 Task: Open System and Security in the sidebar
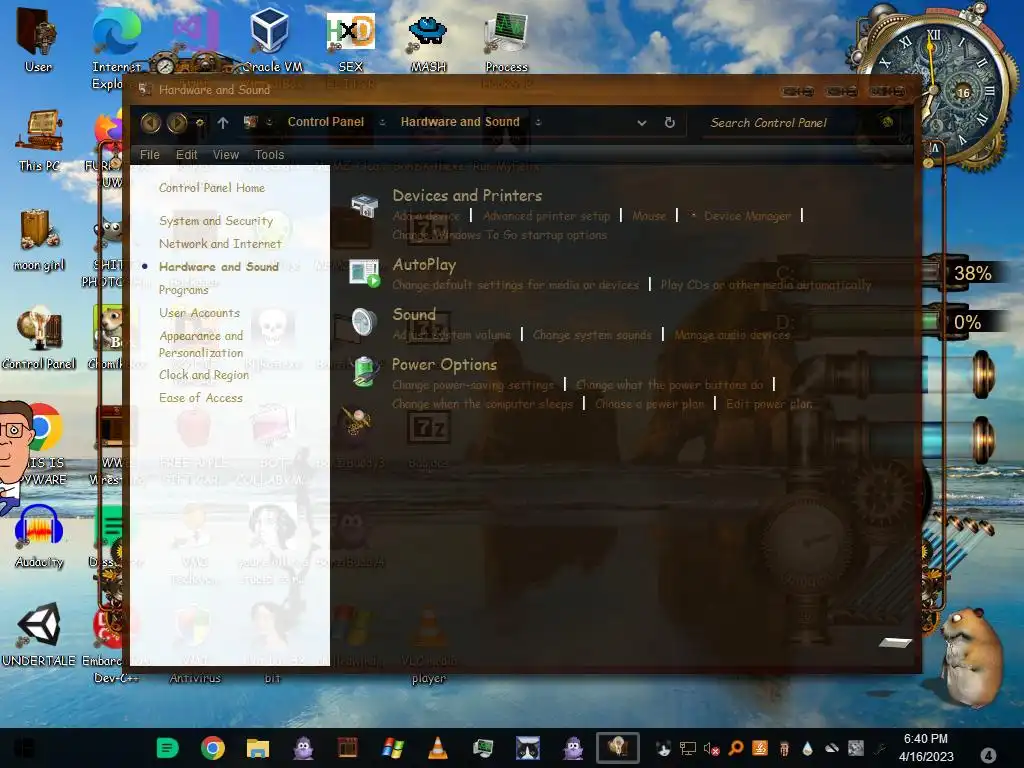pyautogui.click(x=216, y=221)
